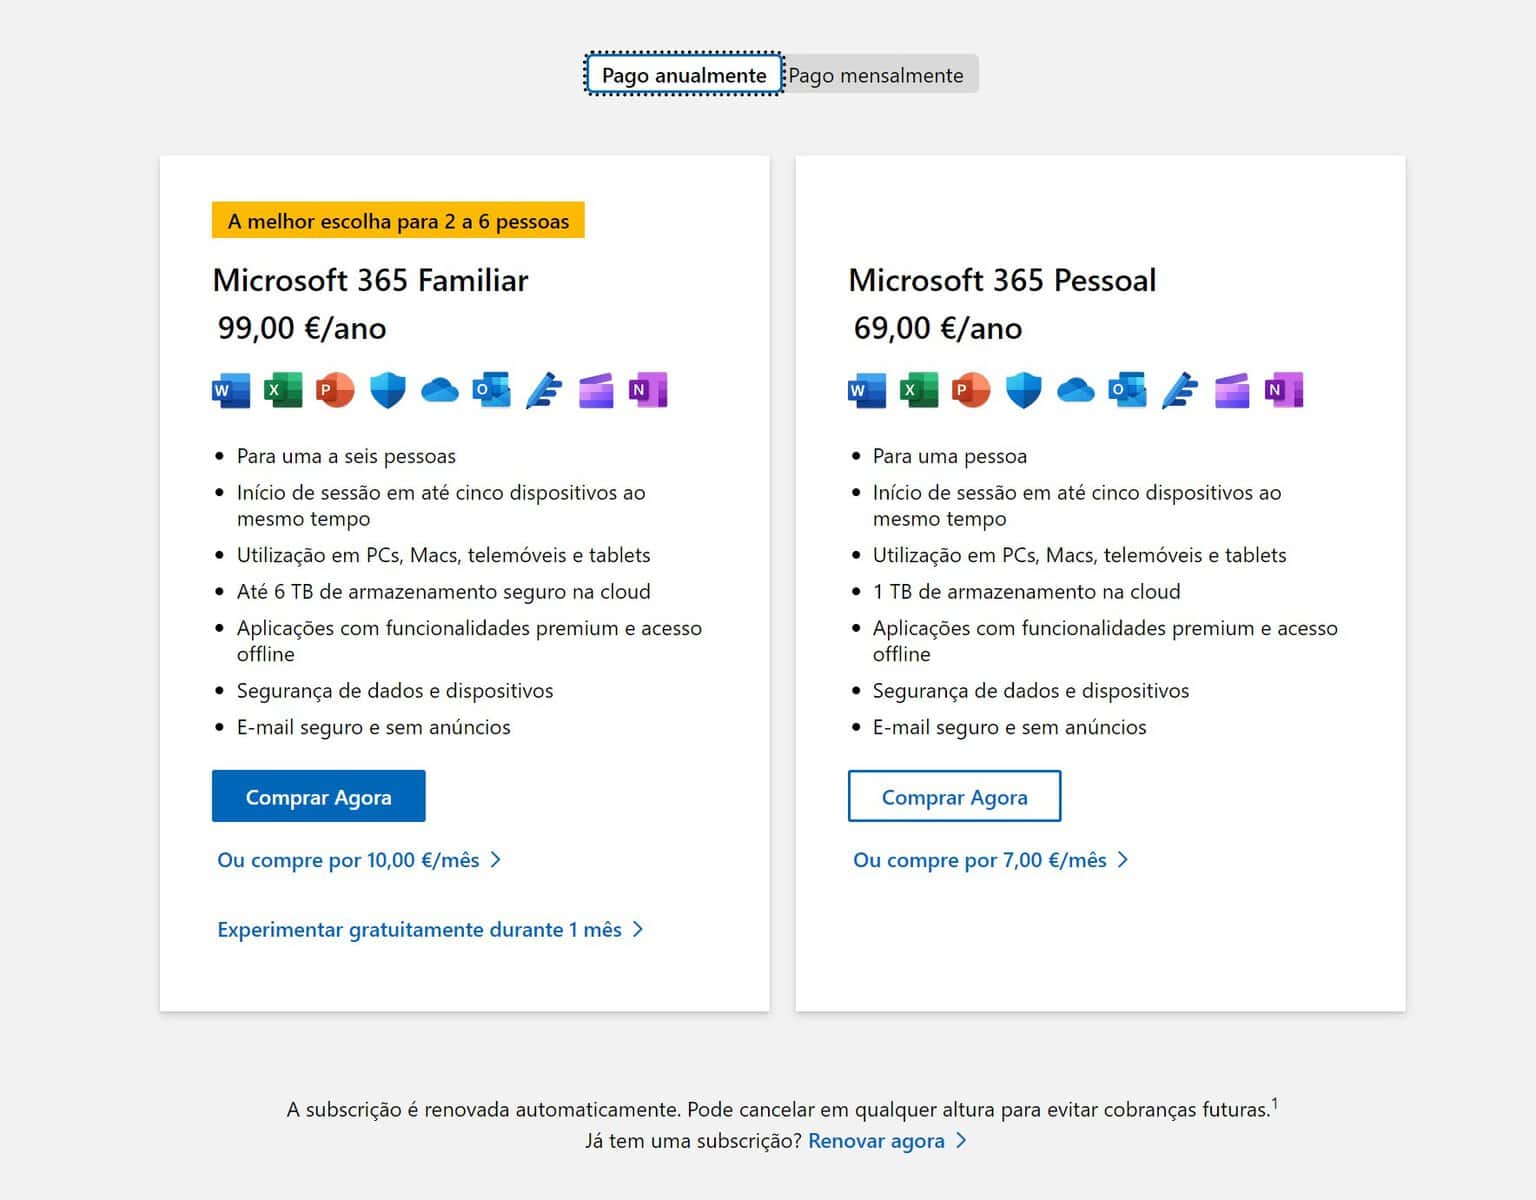Click the Defender shield icon in the Familiar plan

point(388,390)
